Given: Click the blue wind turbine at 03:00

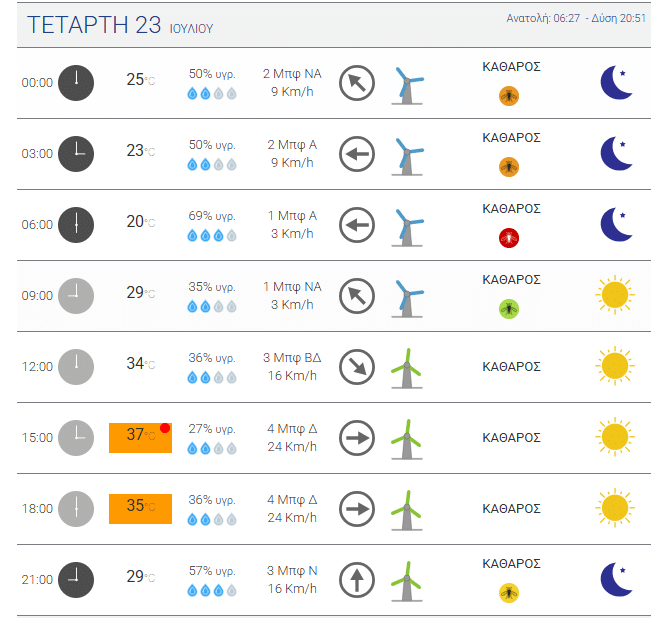Looking at the screenshot, I should pos(407,156).
